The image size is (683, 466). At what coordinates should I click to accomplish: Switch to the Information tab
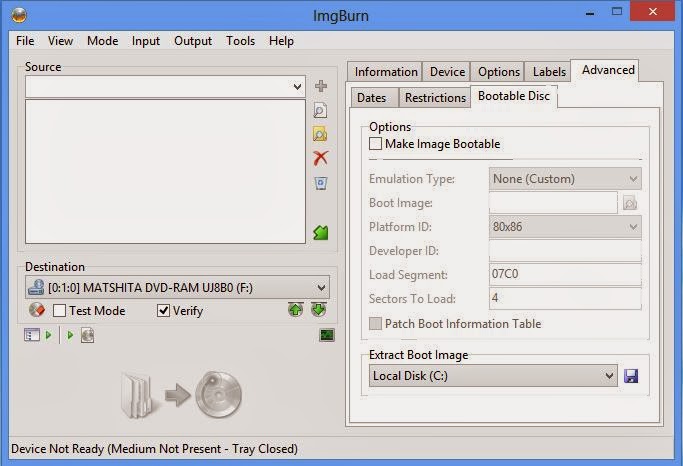point(385,72)
